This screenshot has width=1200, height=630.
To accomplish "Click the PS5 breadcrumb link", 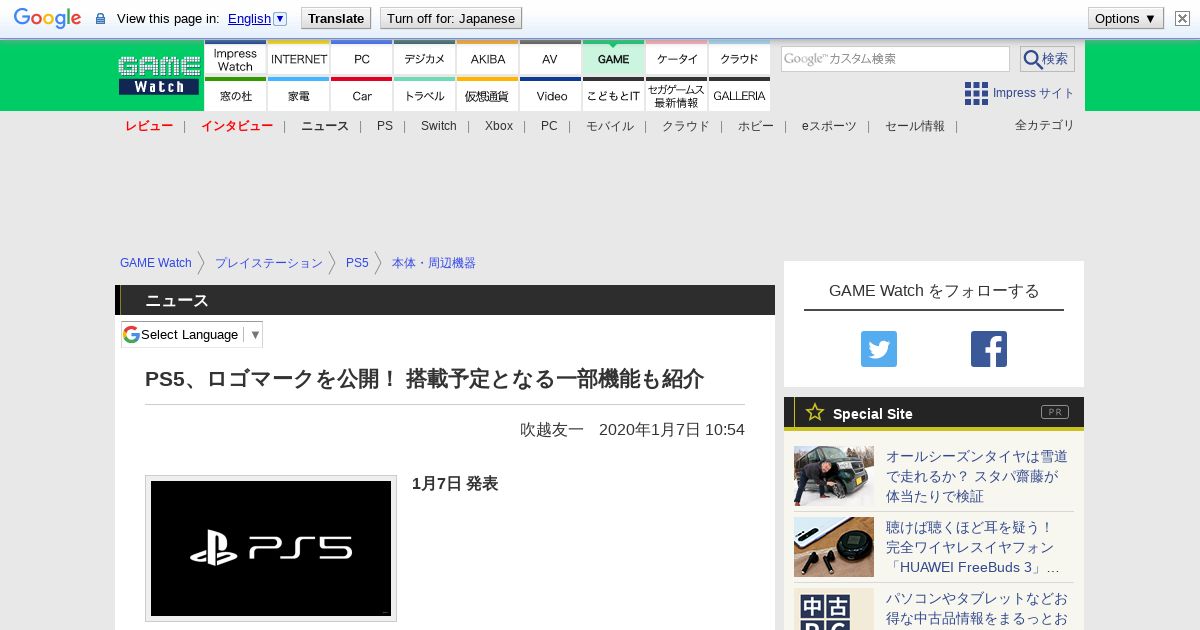I will (357, 263).
